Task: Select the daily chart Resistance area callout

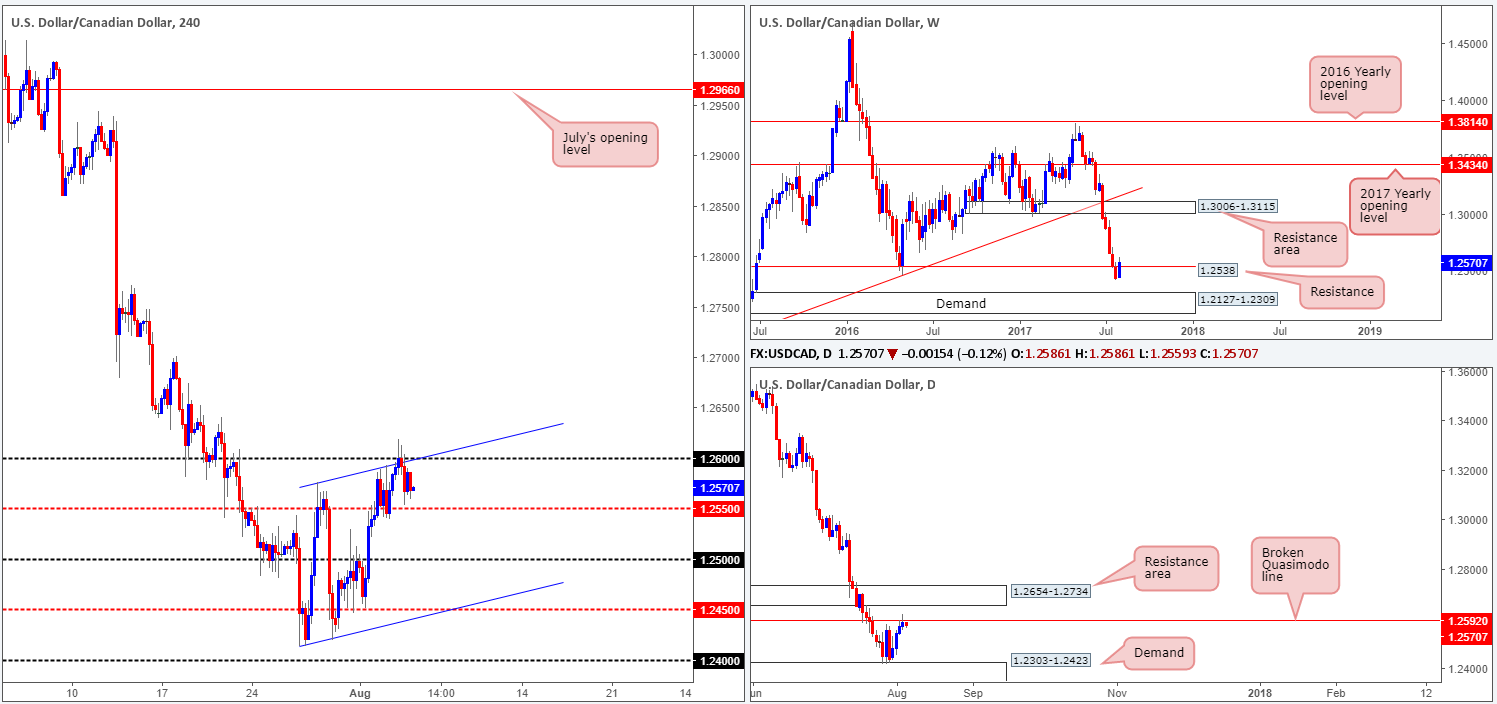Action: [x=1176, y=569]
